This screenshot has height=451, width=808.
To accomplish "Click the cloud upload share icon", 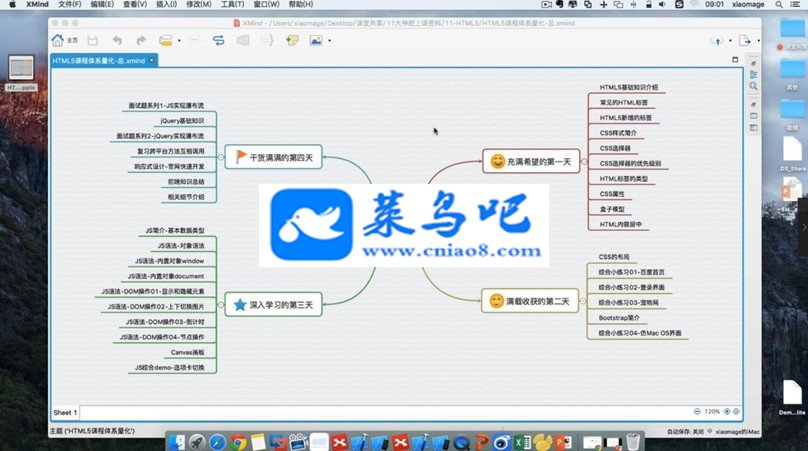I will [717, 40].
